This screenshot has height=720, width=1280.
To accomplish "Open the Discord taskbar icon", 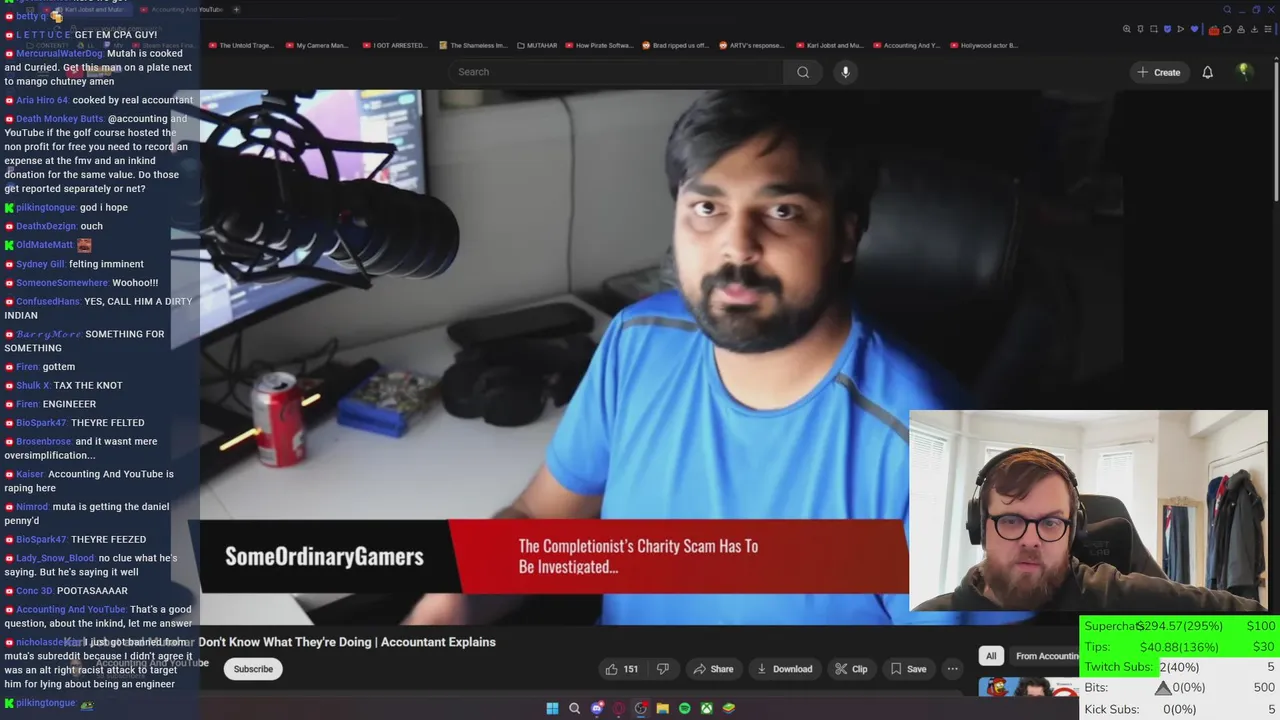I will pos(597,708).
